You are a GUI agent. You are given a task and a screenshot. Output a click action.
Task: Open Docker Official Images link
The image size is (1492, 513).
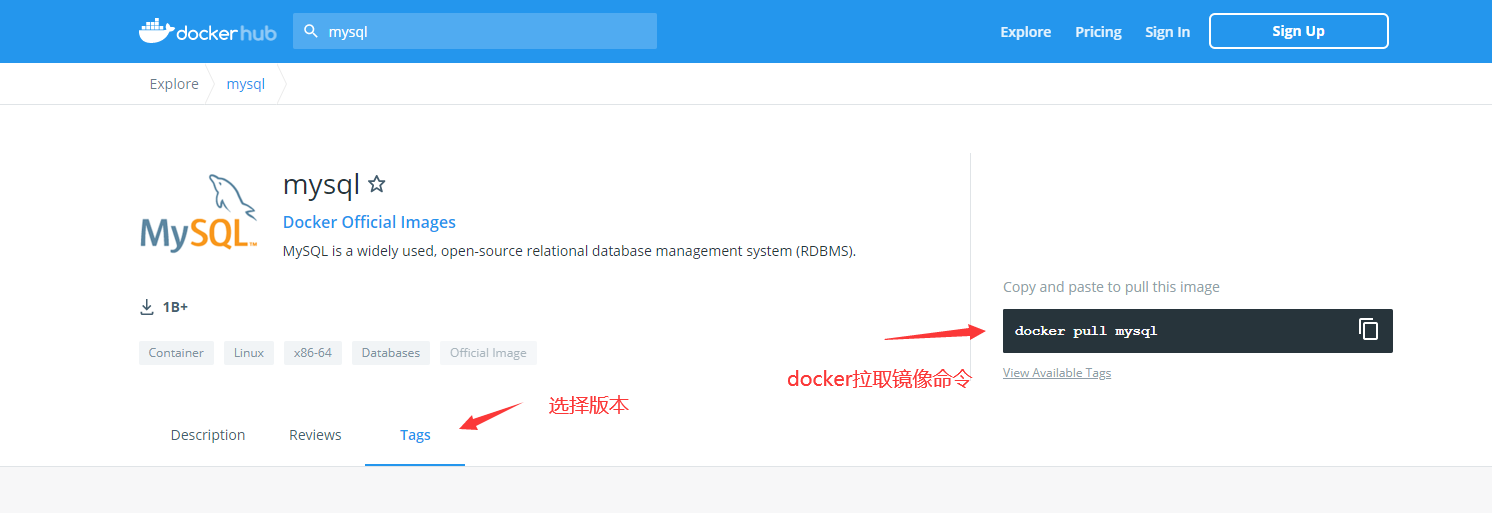(x=369, y=222)
